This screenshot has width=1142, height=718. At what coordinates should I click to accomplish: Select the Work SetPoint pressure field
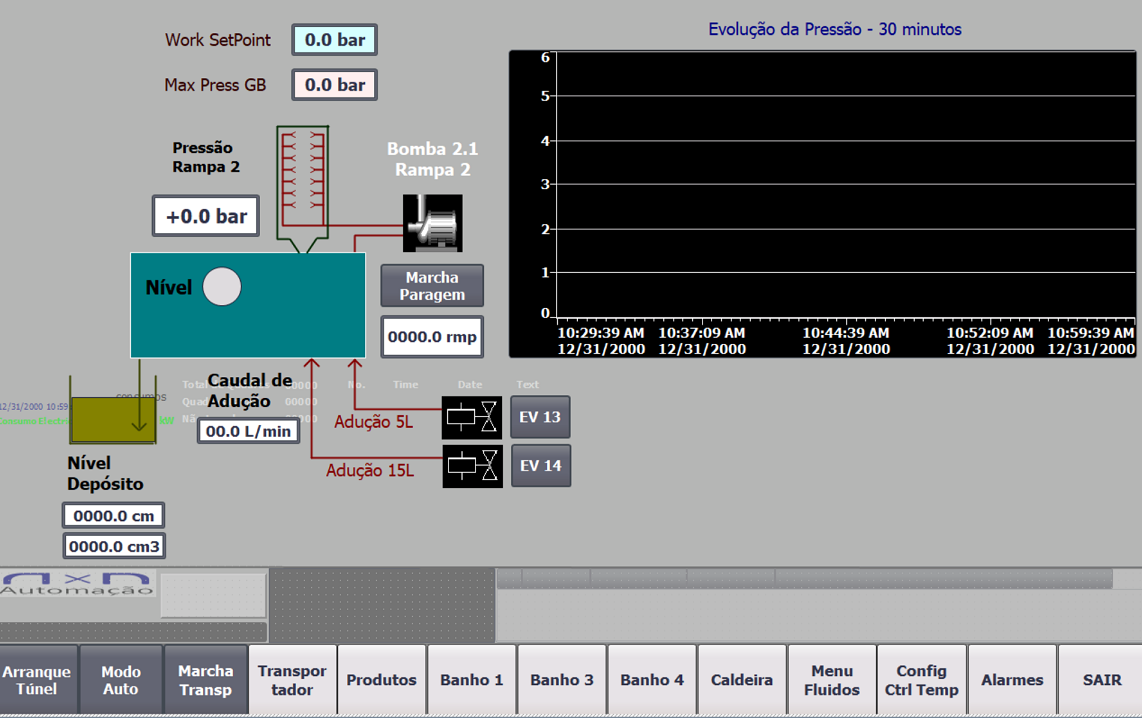(335, 40)
